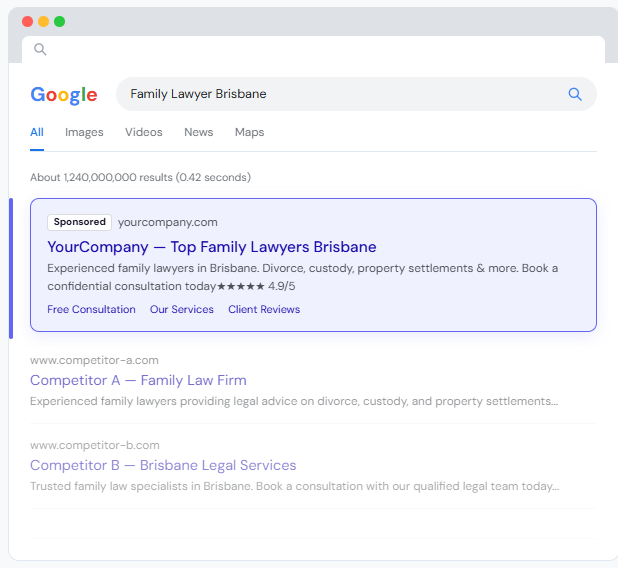
Task: Click the blue search icon in Google search box
Action: [x=575, y=94]
